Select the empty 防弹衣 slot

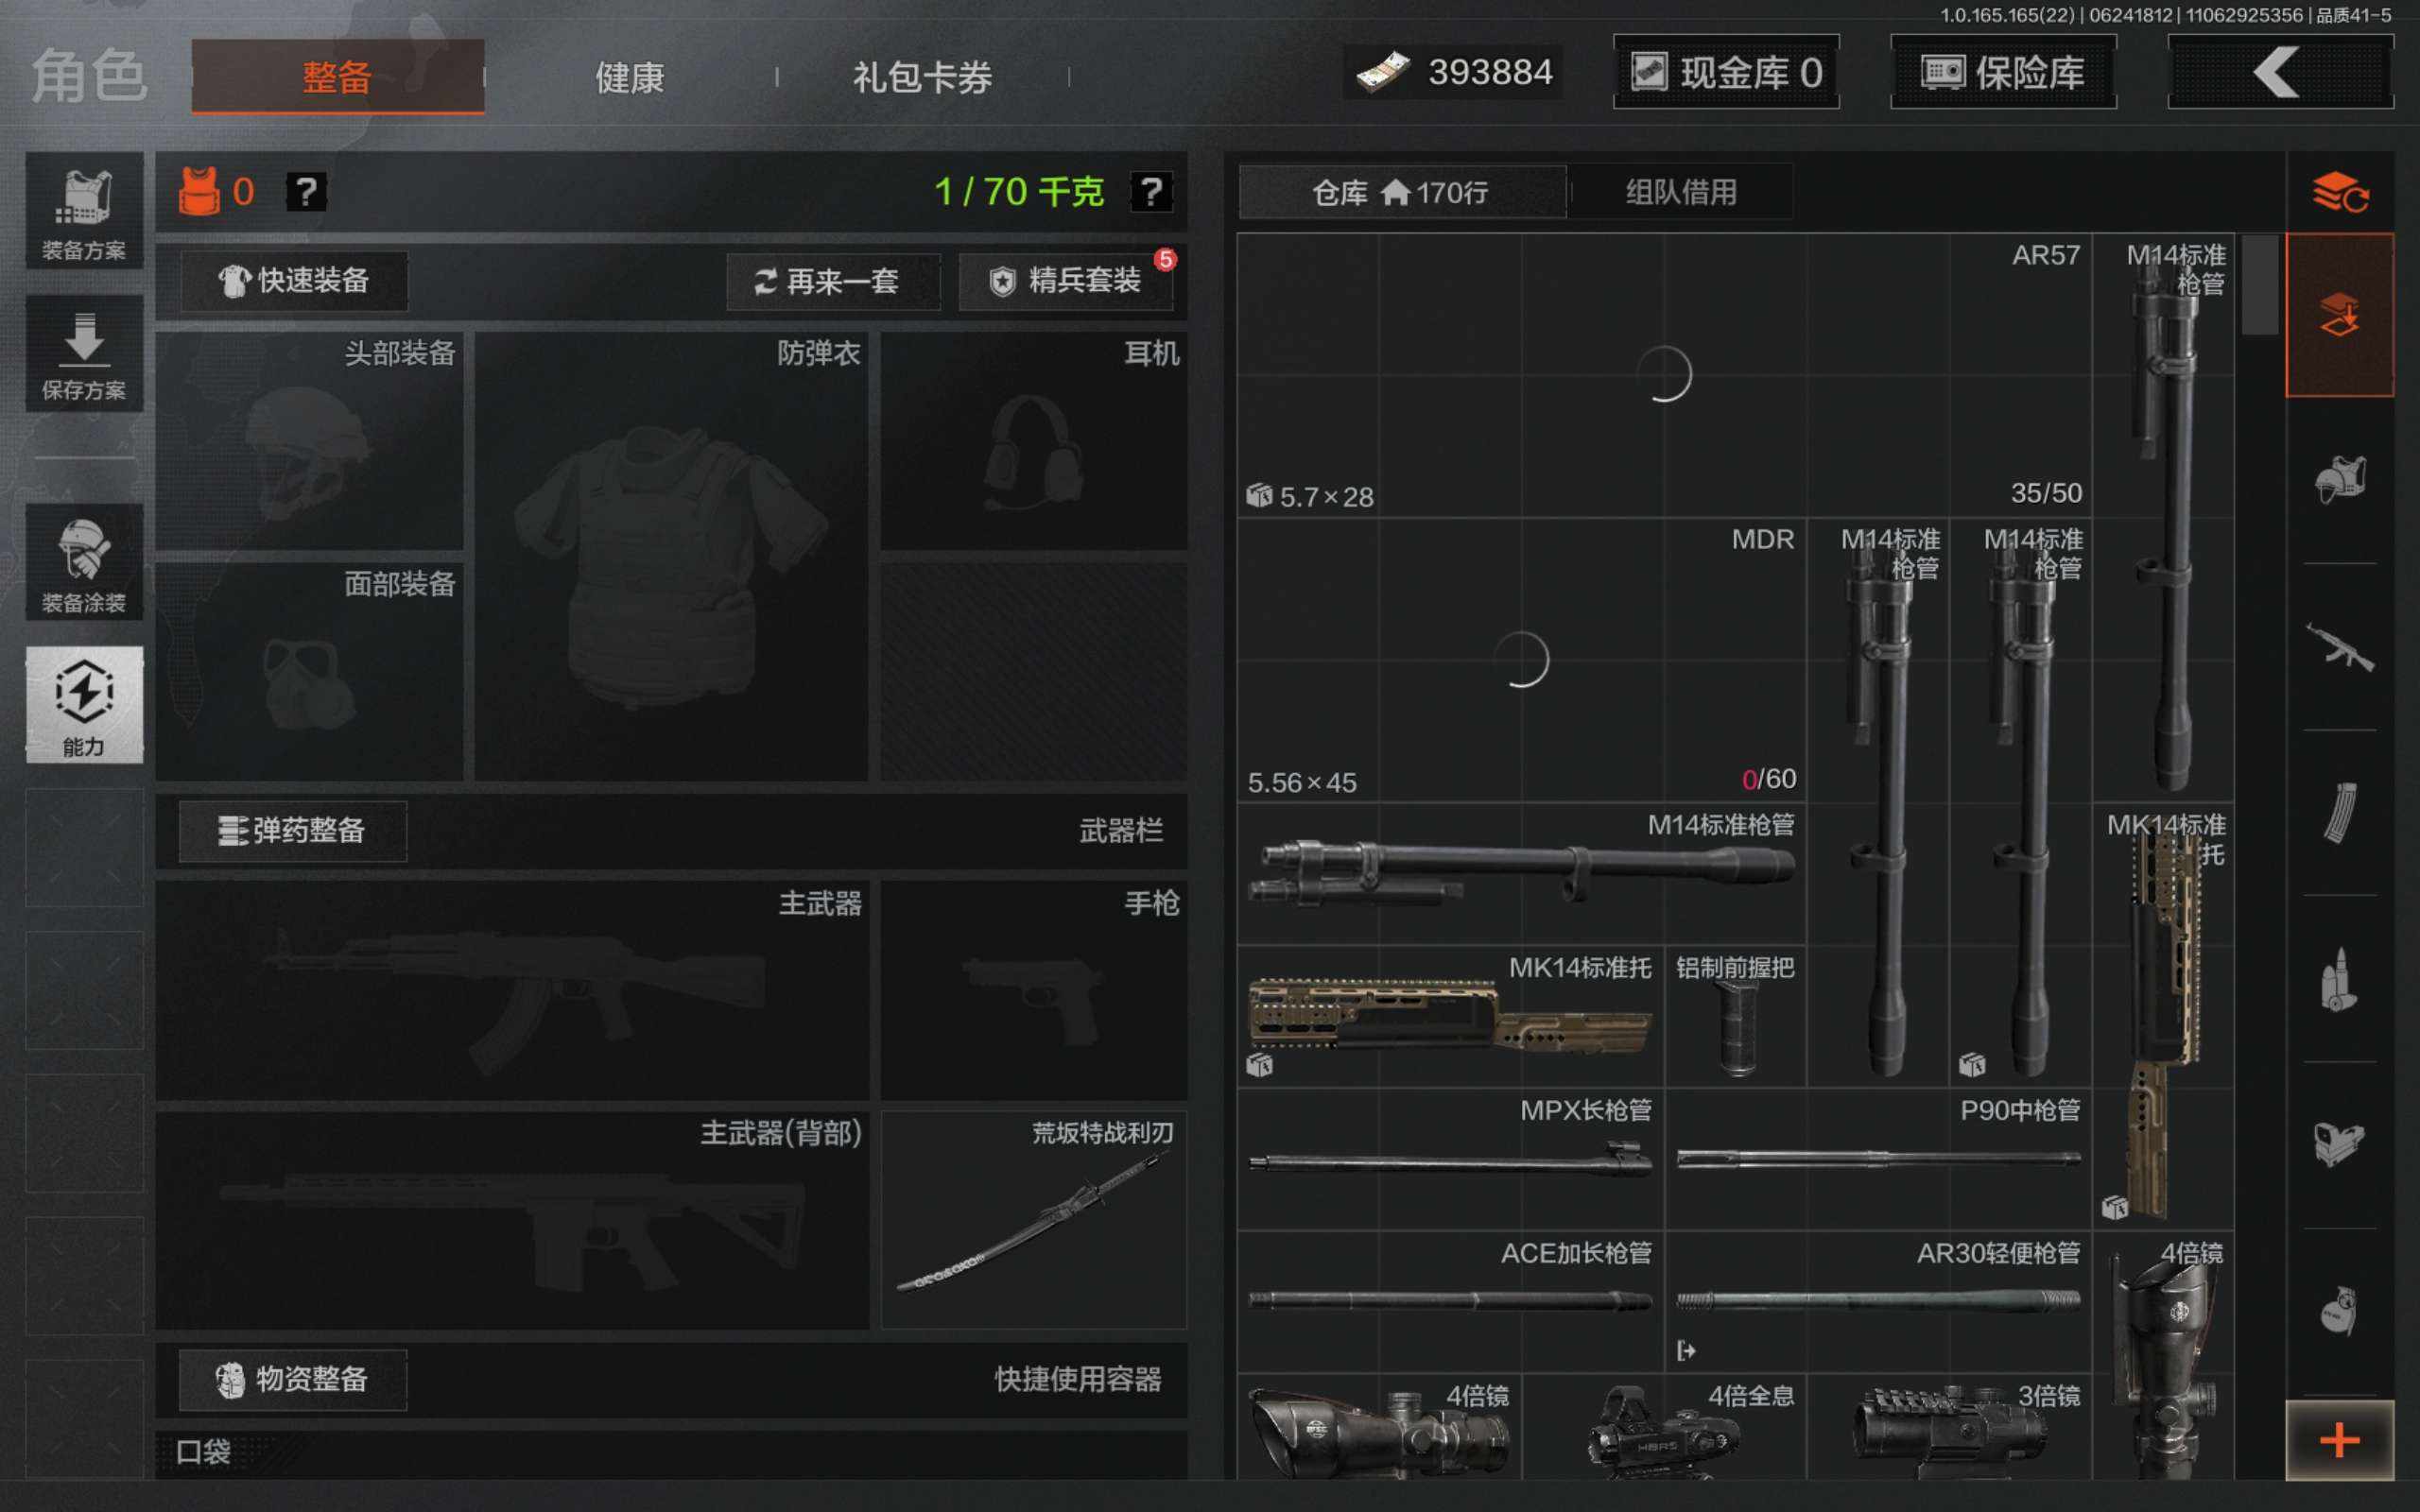click(x=671, y=556)
